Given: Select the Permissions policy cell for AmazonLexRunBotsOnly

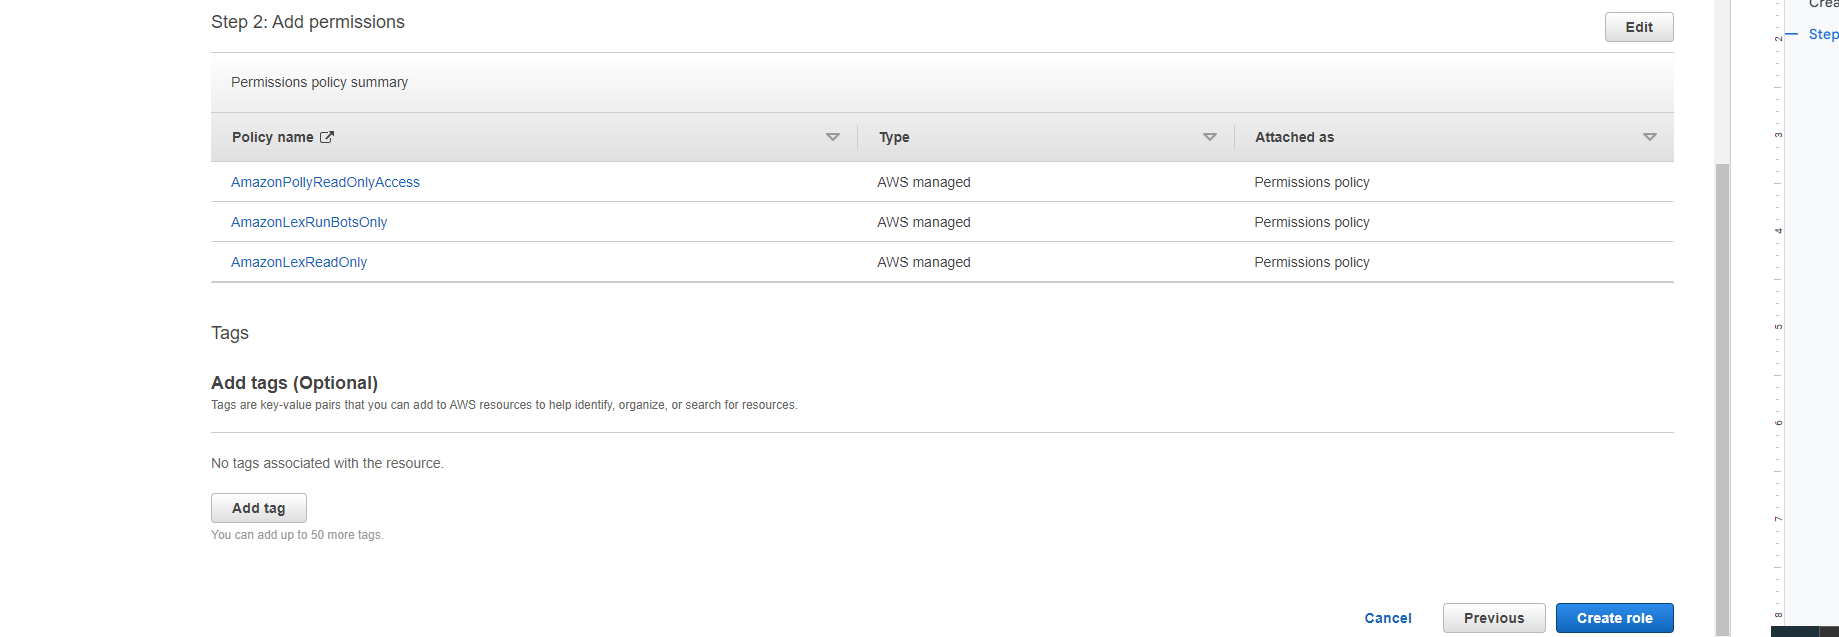Looking at the screenshot, I should coord(1312,222).
